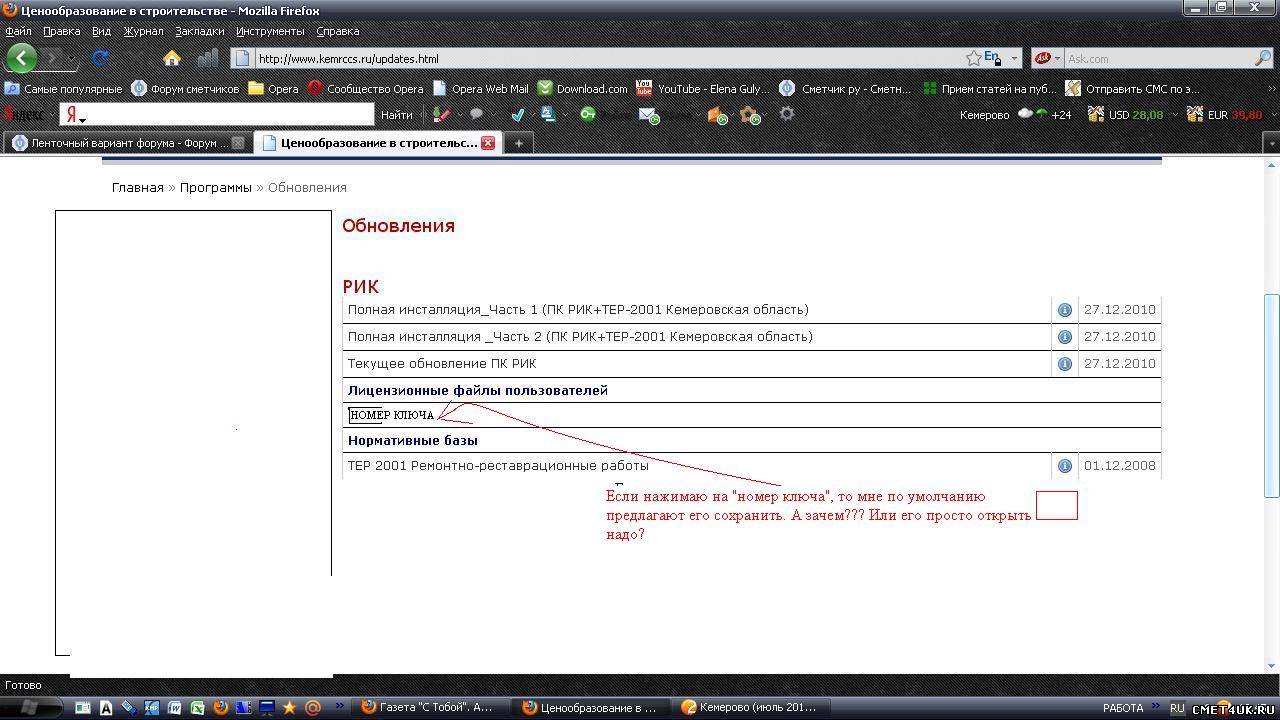Open the Ask search engine selector

(x=1046, y=58)
